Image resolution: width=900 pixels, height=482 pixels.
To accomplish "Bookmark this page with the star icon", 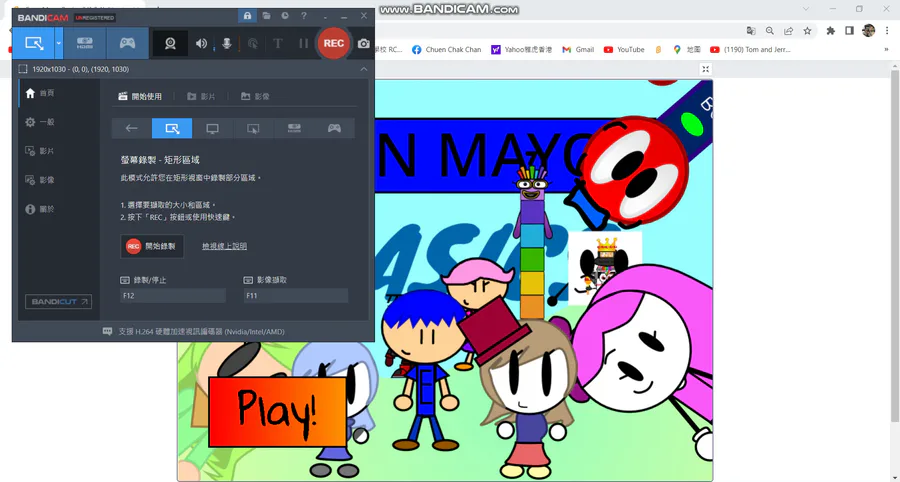I will tap(808, 31).
